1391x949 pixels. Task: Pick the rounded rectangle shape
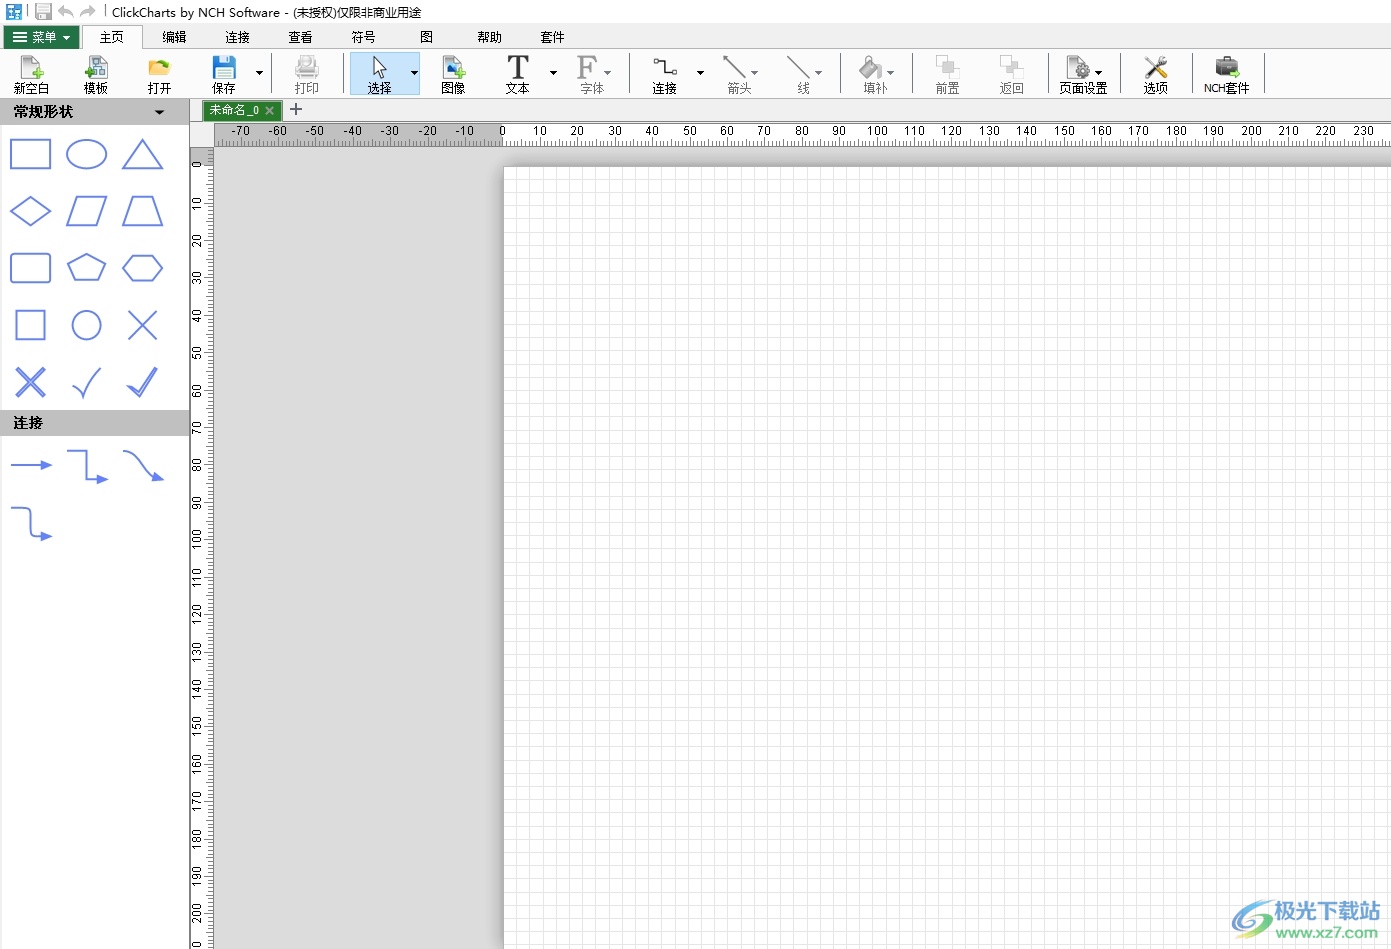tap(31, 268)
